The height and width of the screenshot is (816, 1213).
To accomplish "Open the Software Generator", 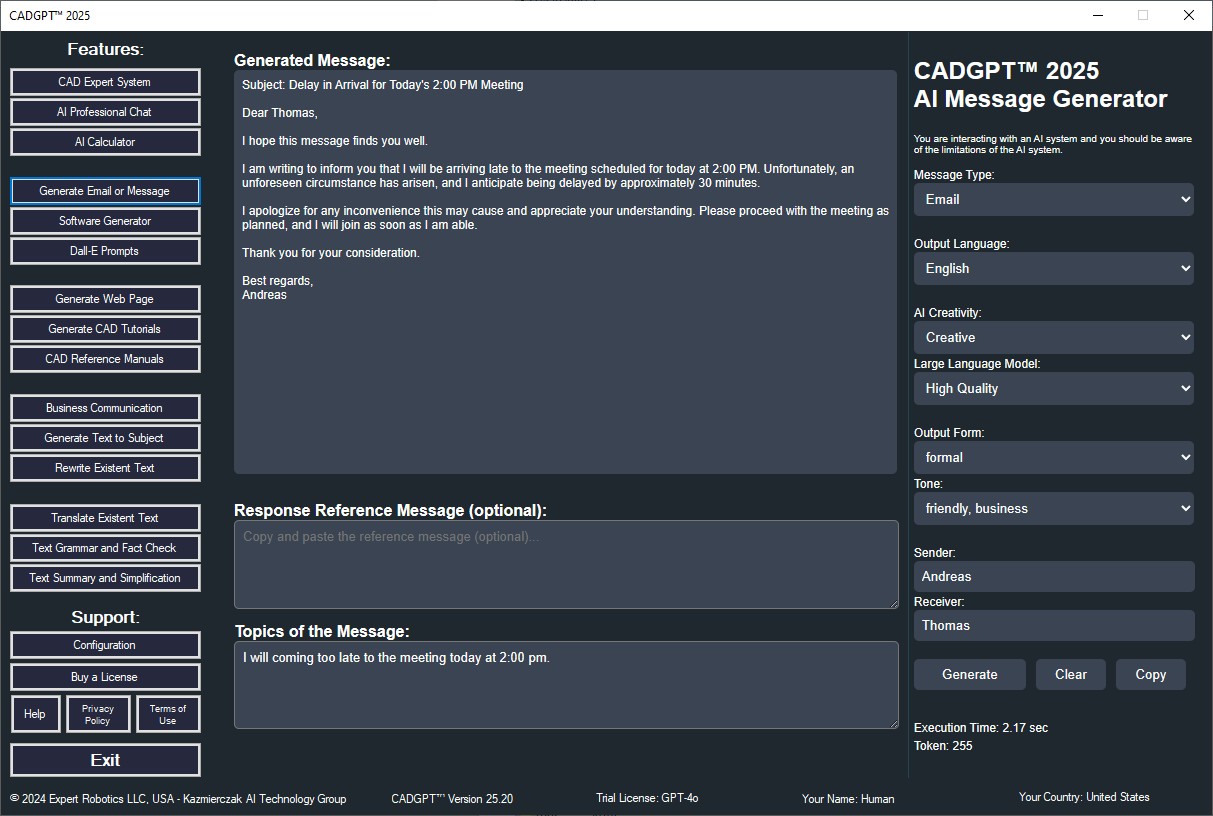I will tap(105, 221).
